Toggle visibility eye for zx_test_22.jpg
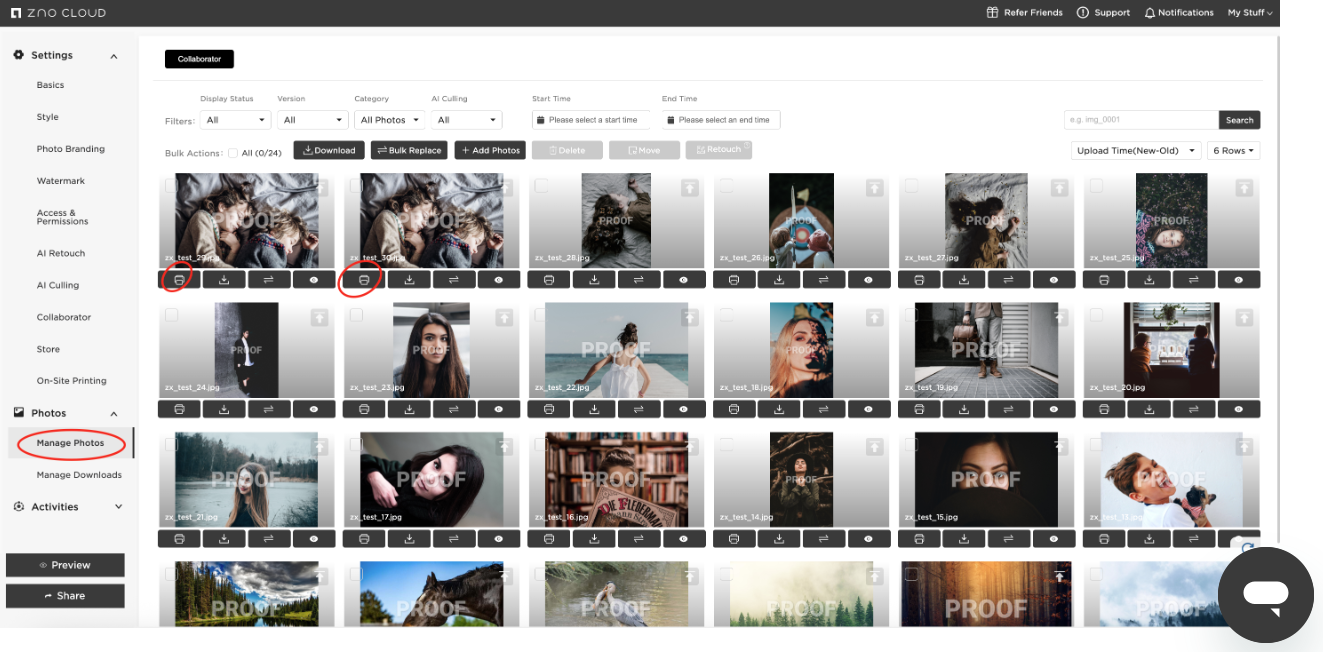This screenshot has width=1323, height=652. coord(684,409)
